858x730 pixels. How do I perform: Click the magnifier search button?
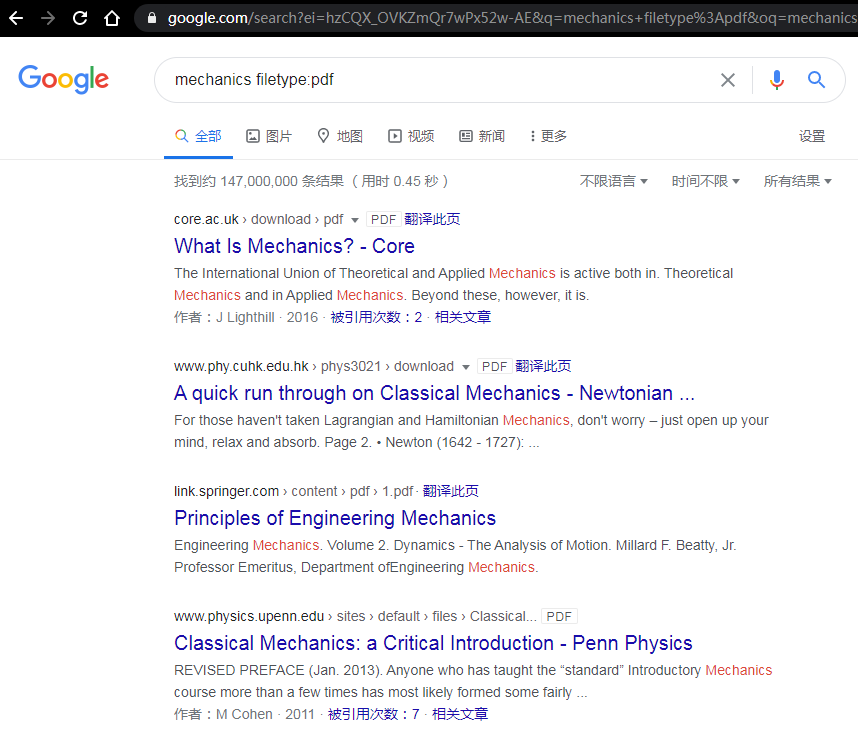pyautogui.click(x=817, y=80)
